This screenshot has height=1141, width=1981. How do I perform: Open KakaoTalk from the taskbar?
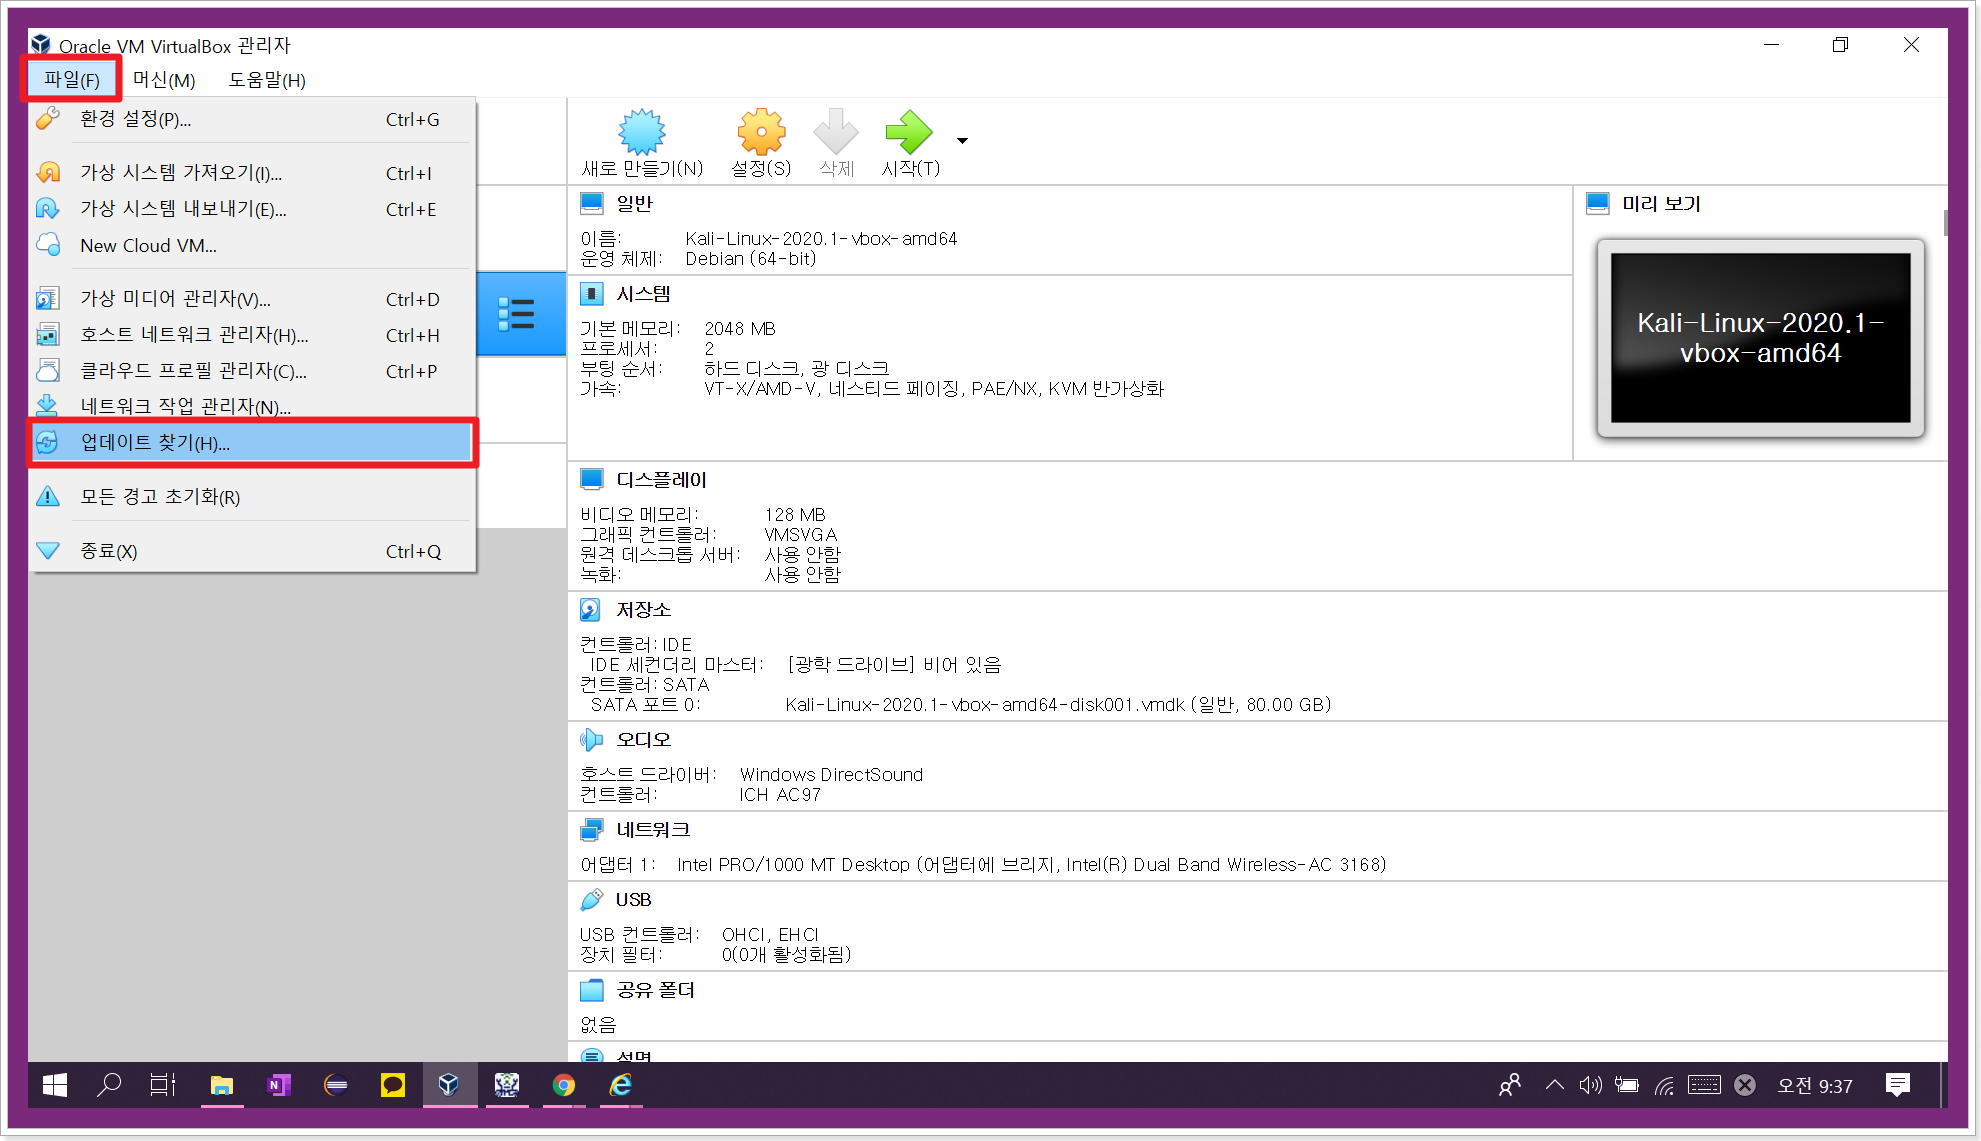click(x=393, y=1085)
